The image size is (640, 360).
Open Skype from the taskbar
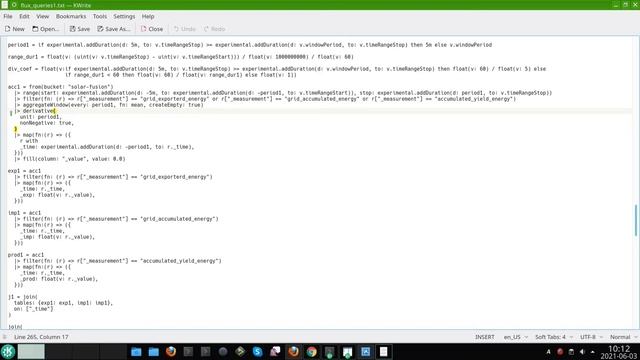257,351
